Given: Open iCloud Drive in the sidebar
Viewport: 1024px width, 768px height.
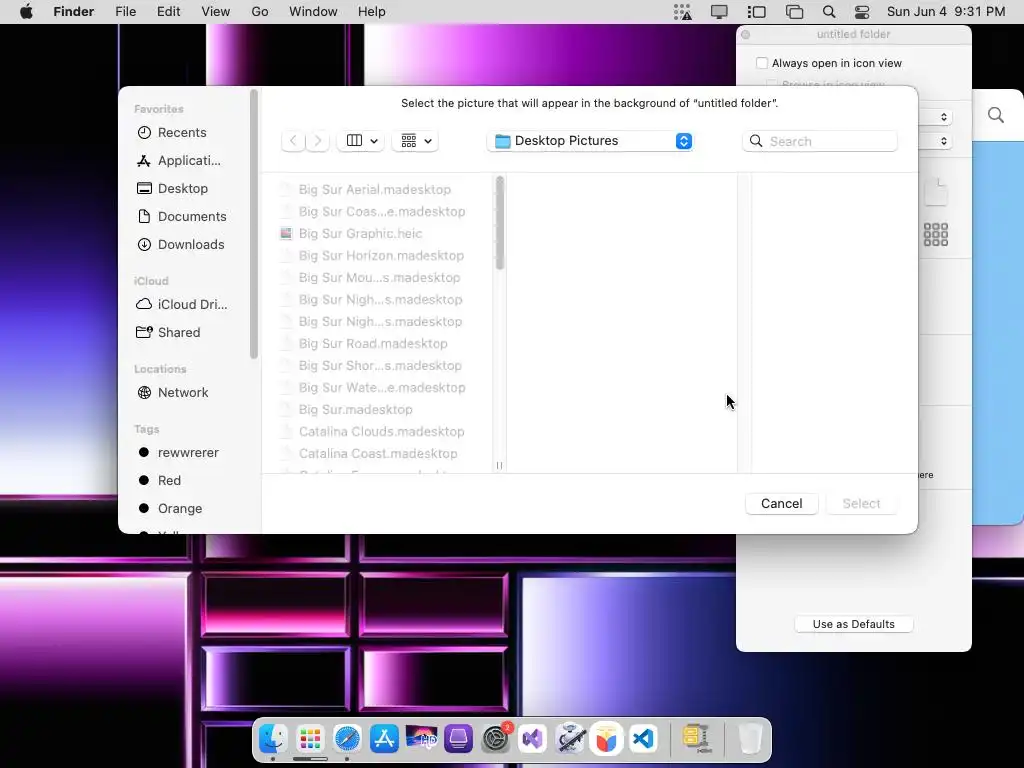Looking at the screenshot, I should pyautogui.click(x=182, y=305).
